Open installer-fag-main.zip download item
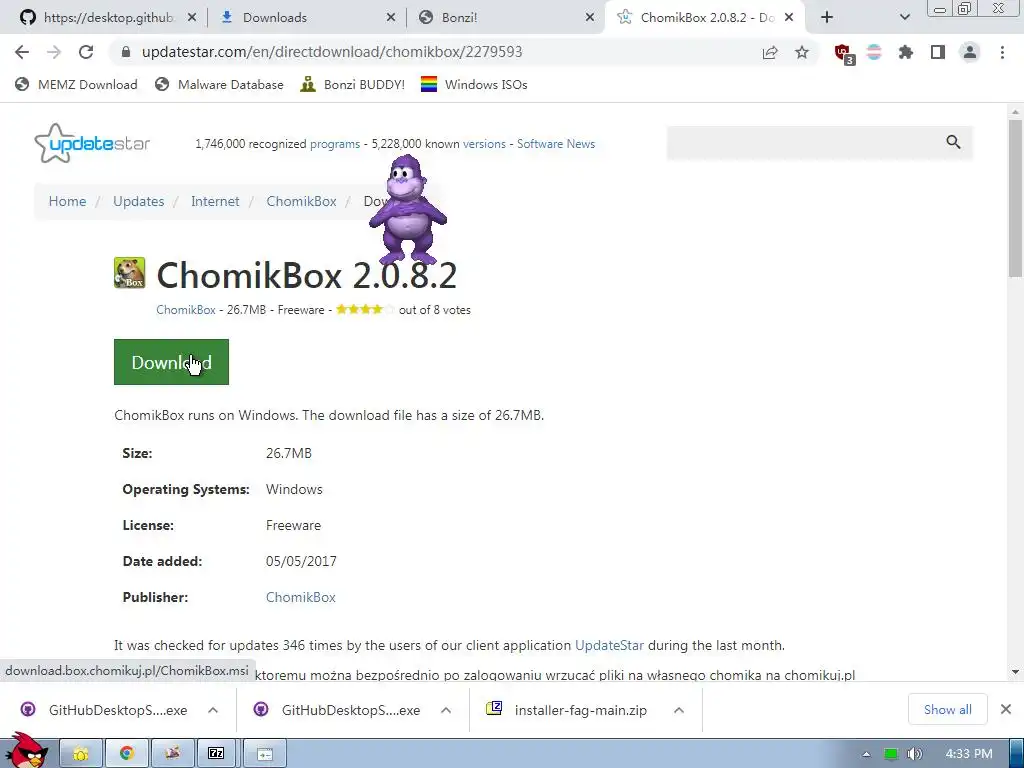Image resolution: width=1024 pixels, height=768 pixels. tap(568, 710)
